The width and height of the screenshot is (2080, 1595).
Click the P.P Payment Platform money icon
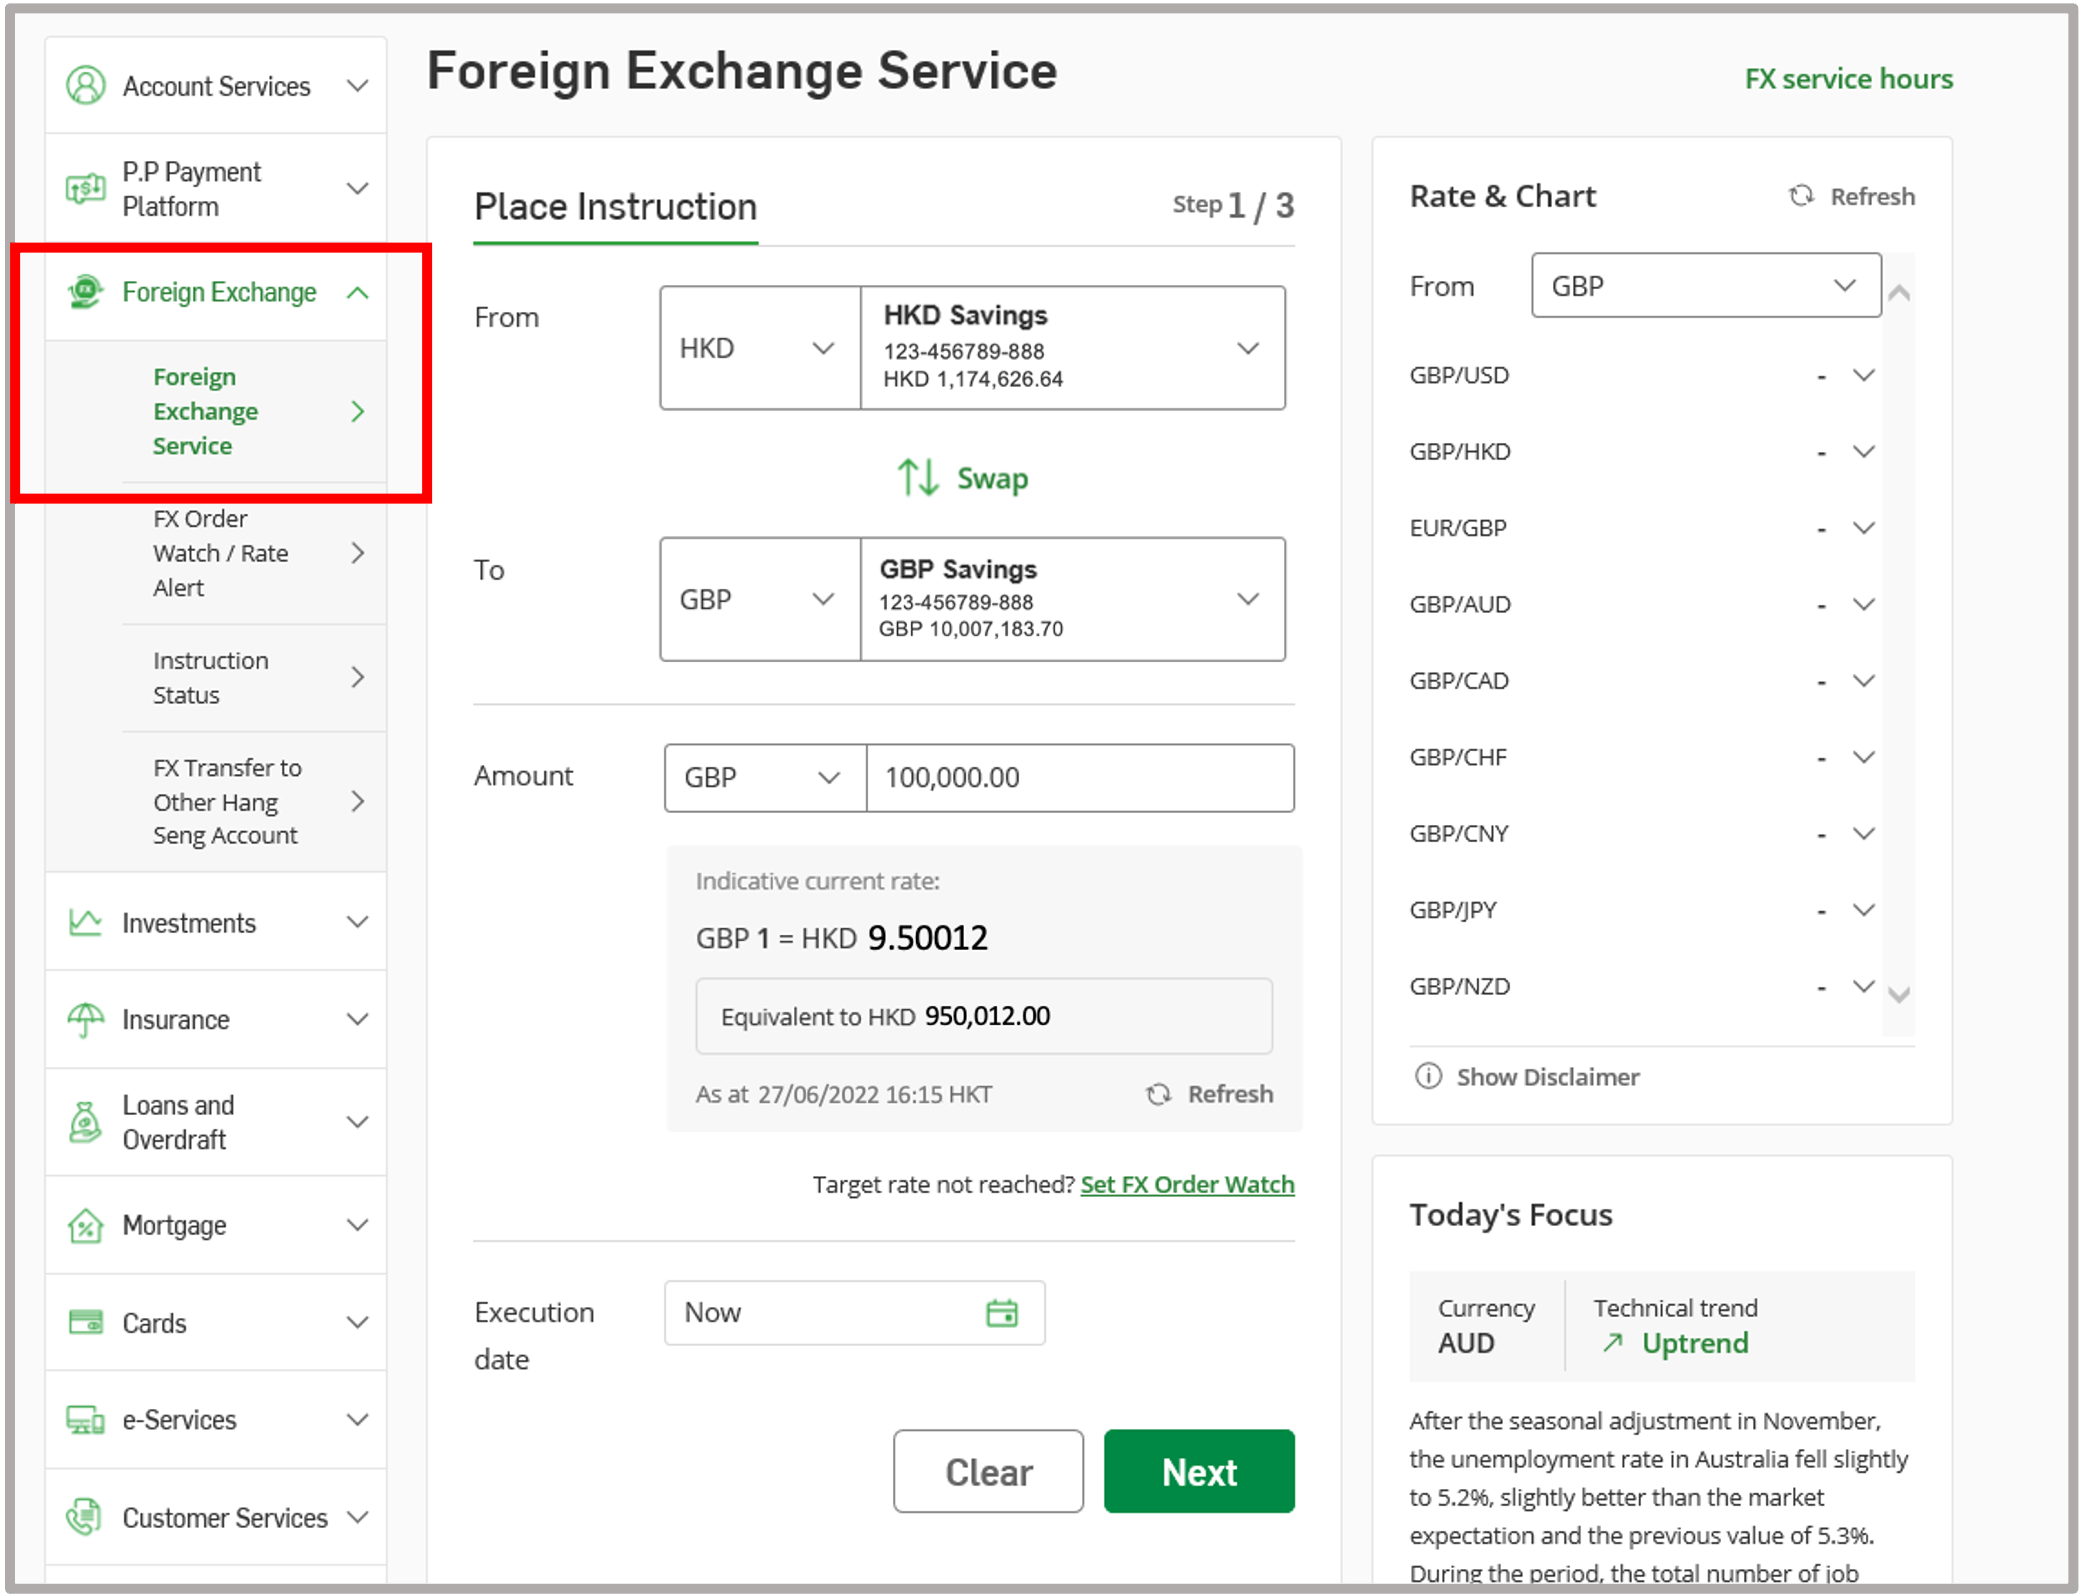tap(86, 188)
